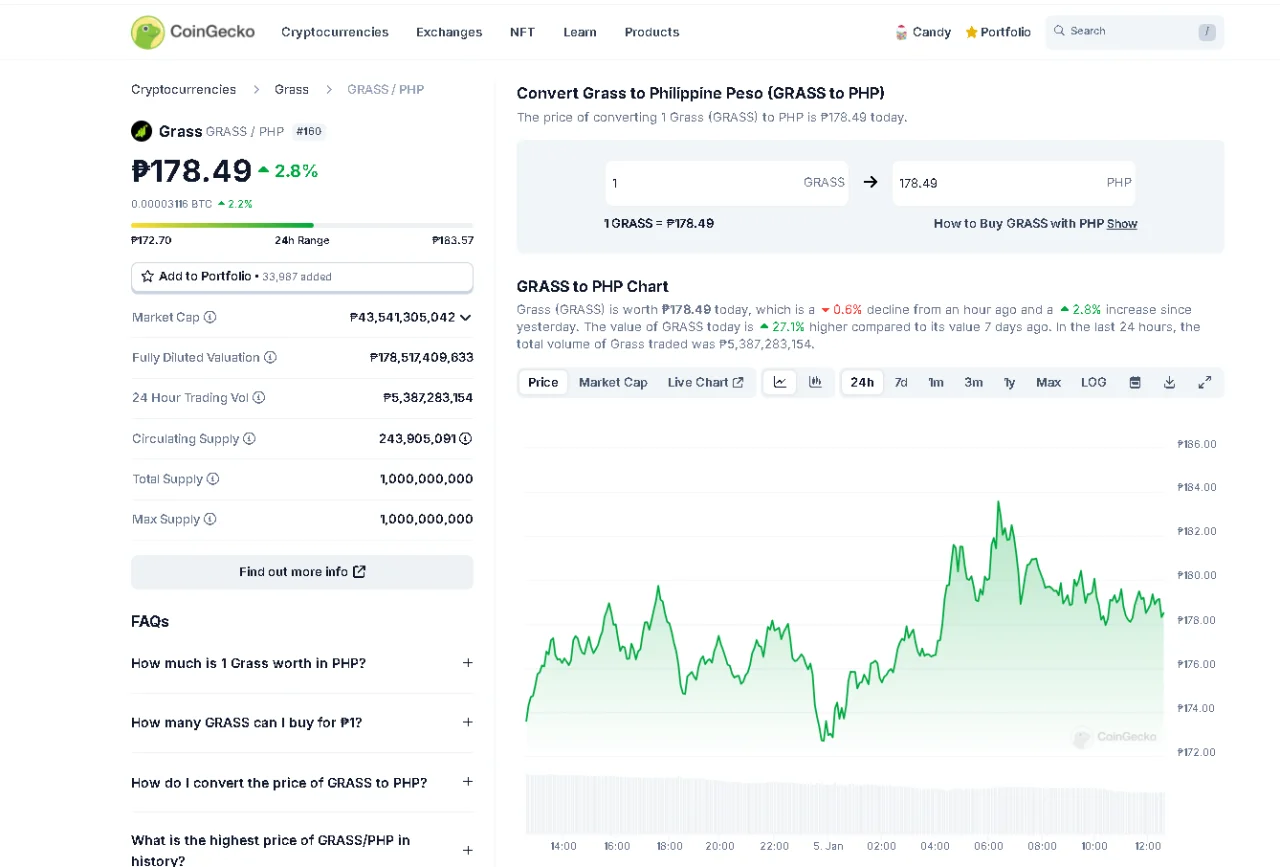The width and height of the screenshot is (1280, 867).
Task: Go to Cryptocurrencies breadcrumb link
Action: (x=184, y=90)
